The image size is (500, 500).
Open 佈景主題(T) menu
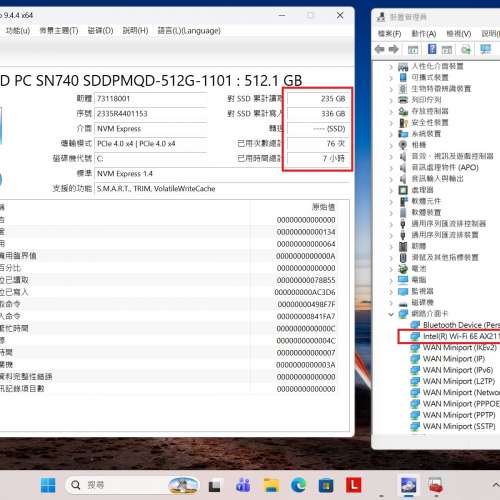pyautogui.click(x=59, y=31)
